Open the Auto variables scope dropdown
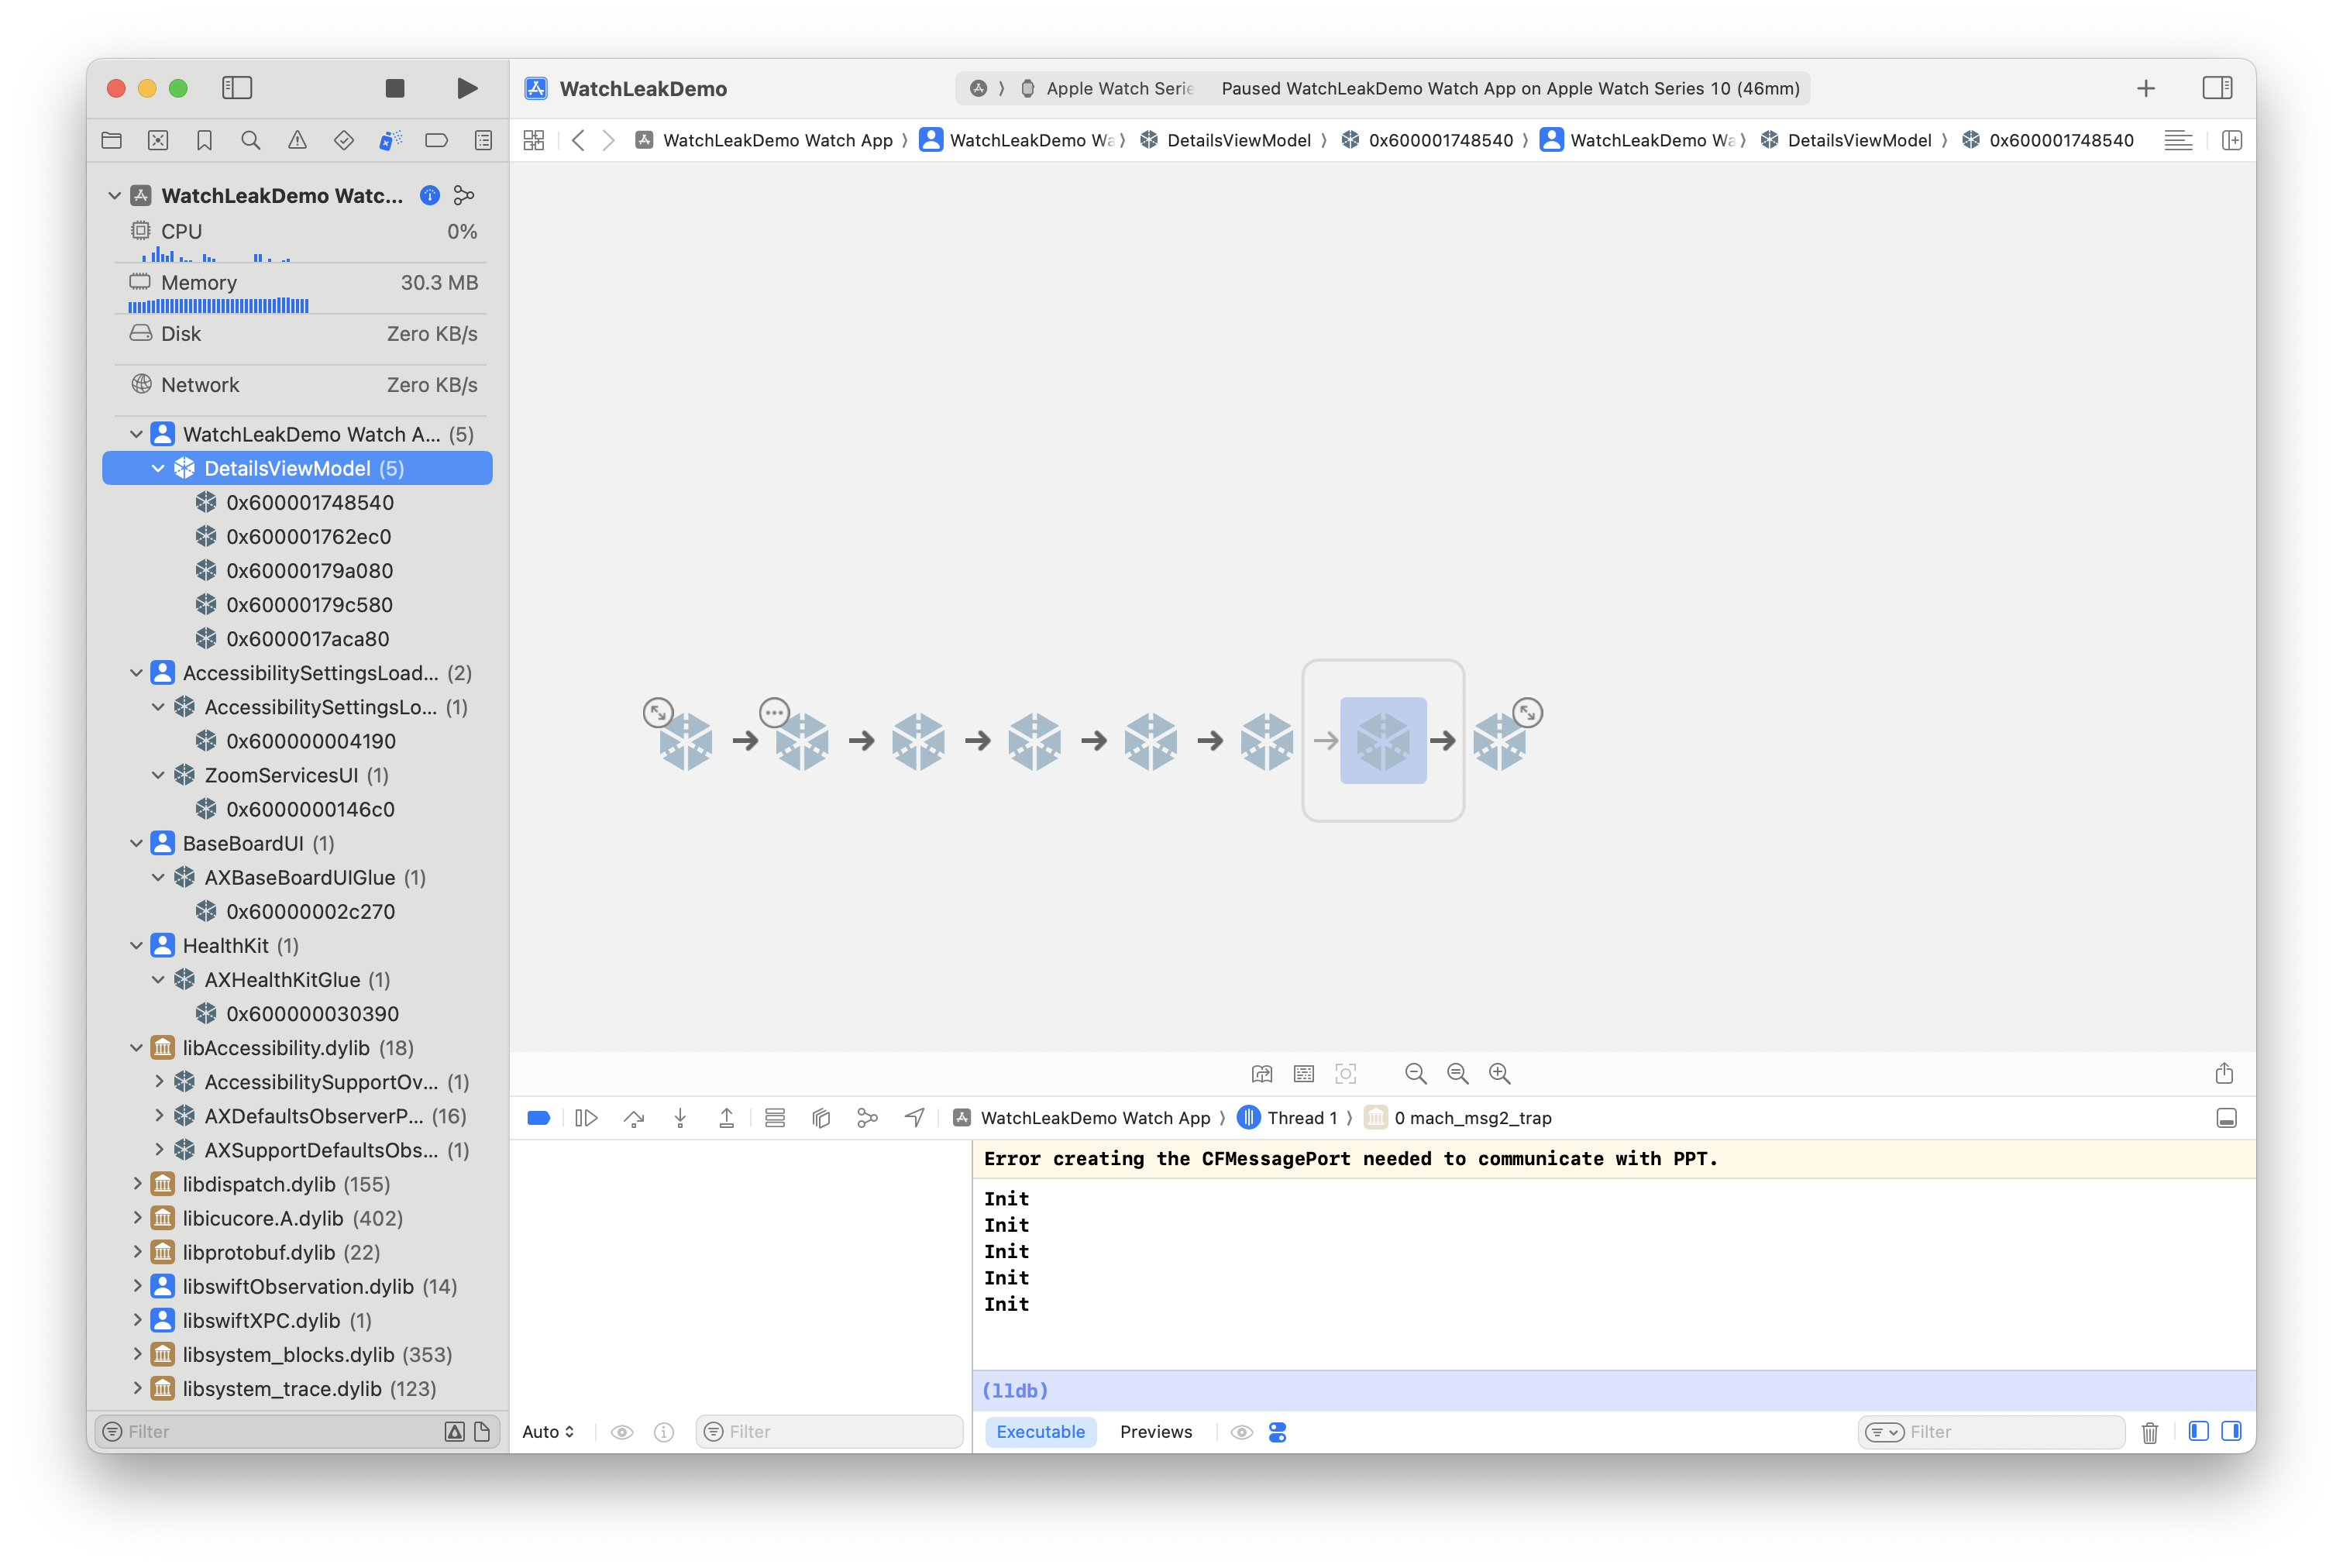2343x1568 pixels. (x=548, y=1432)
